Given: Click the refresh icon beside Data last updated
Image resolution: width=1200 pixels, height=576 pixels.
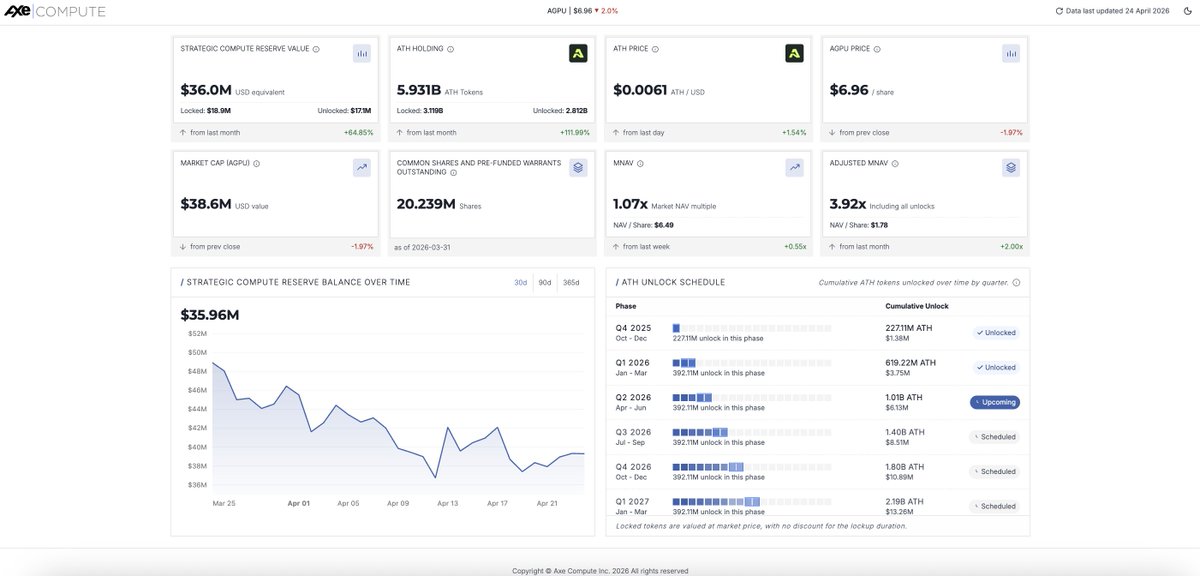Looking at the screenshot, I should [x=1059, y=11].
